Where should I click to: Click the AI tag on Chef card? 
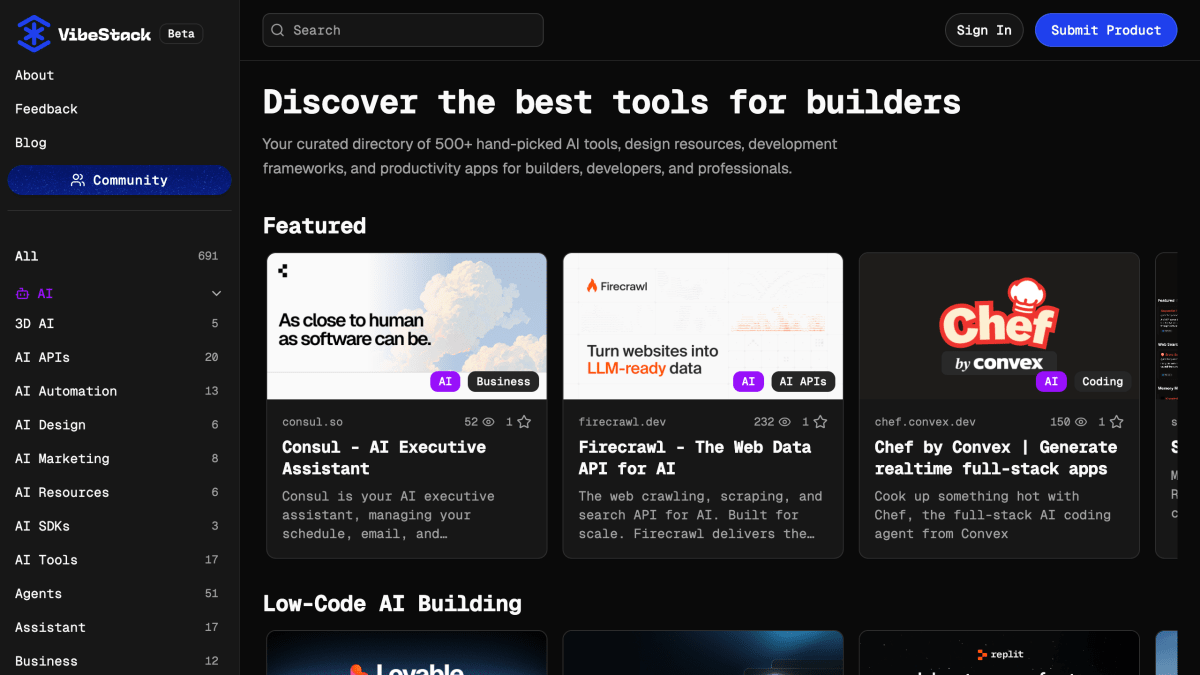click(1051, 381)
